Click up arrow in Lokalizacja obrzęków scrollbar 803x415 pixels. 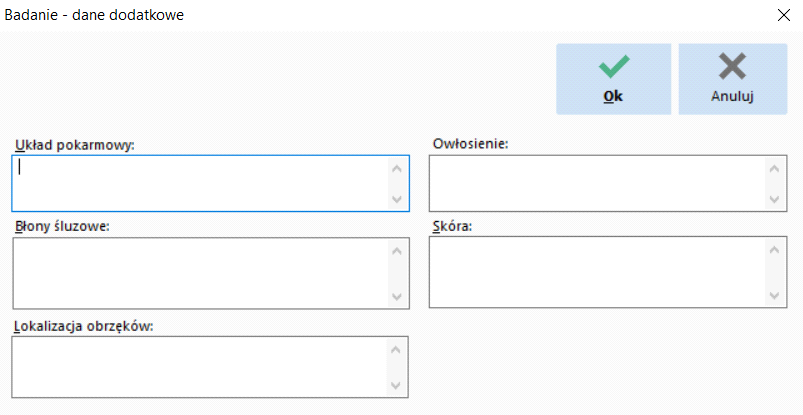click(396, 350)
